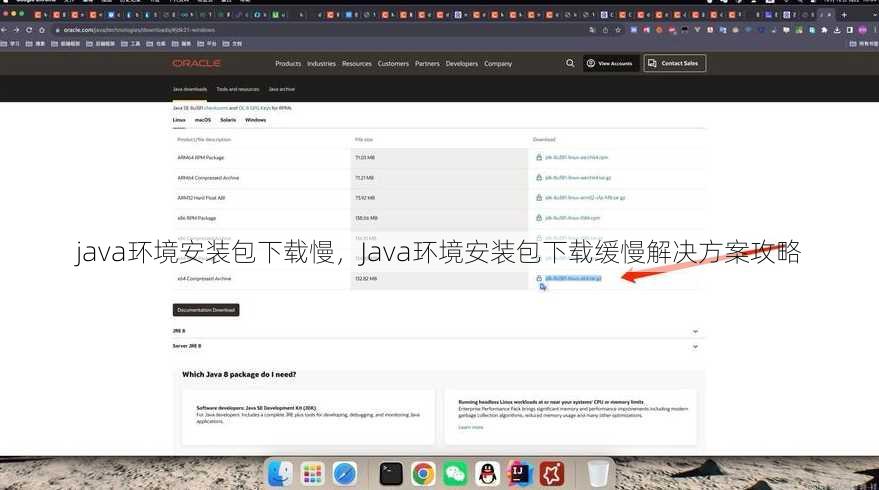This screenshot has height=490, width=879.
Task: Download the ARM64 RPM Package file link
Action: click(576, 158)
